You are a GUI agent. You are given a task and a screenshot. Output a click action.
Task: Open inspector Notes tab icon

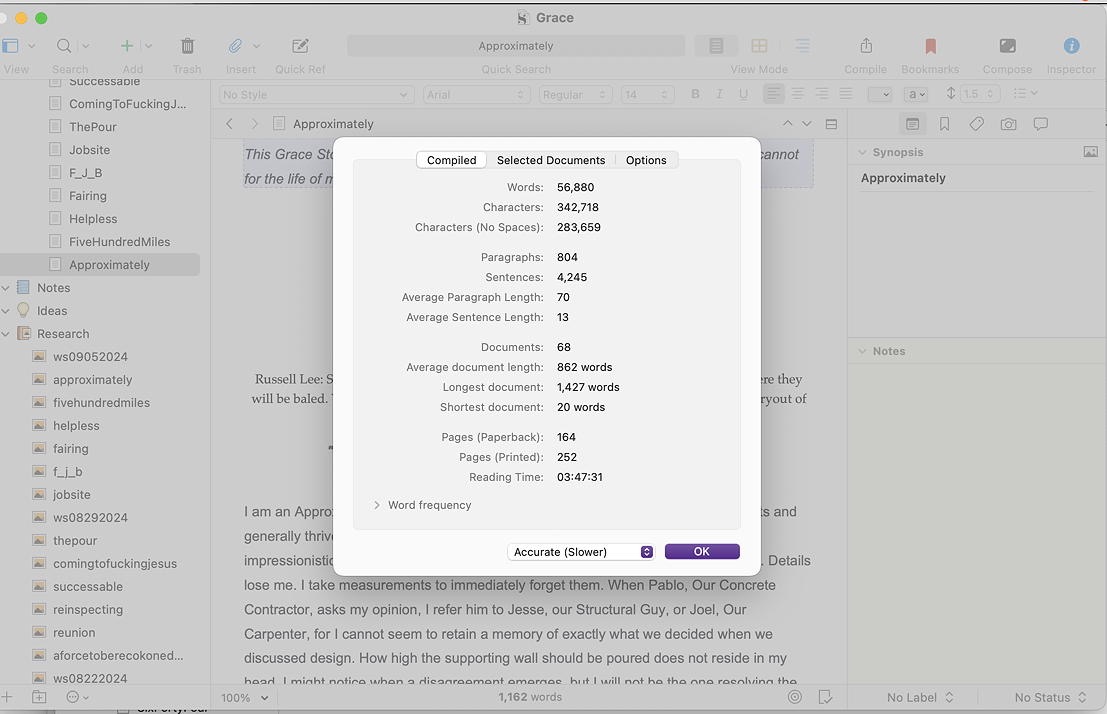tap(912, 124)
